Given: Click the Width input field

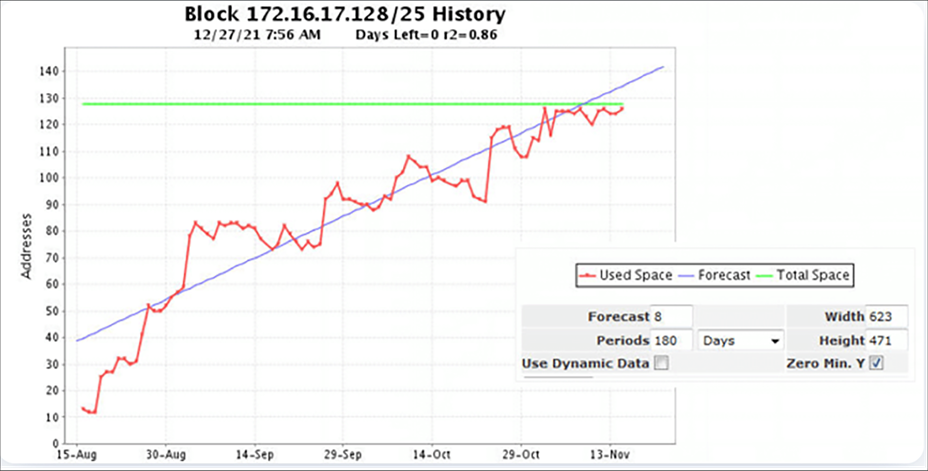Looking at the screenshot, I should tap(887, 317).
